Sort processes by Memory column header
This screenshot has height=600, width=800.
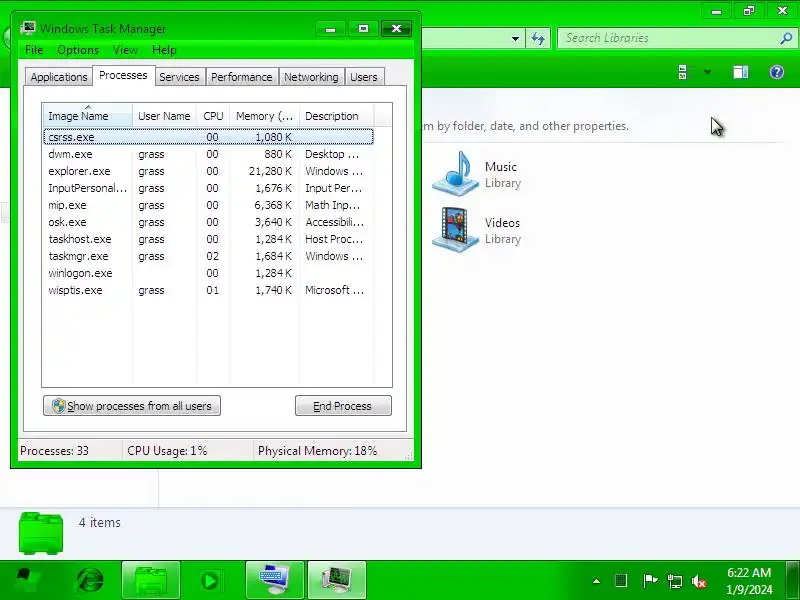point(264,116)
